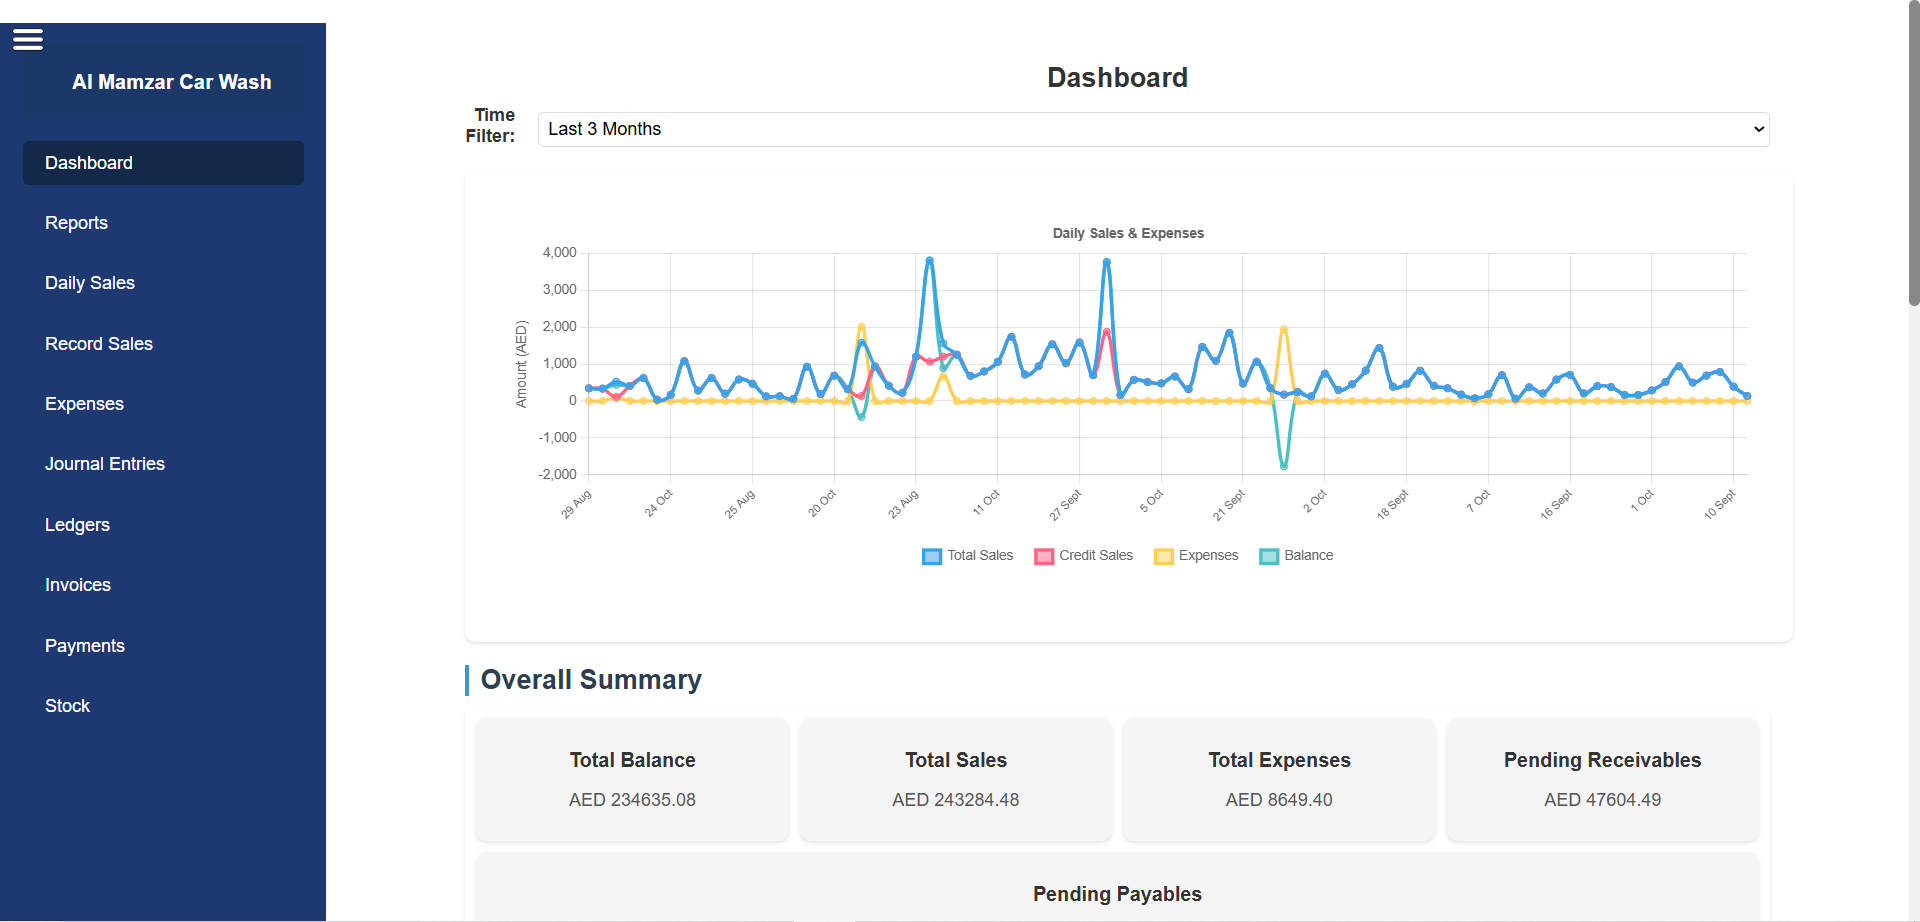
Task: Navigate to Record Sales
Action: (x=99, y=344)
